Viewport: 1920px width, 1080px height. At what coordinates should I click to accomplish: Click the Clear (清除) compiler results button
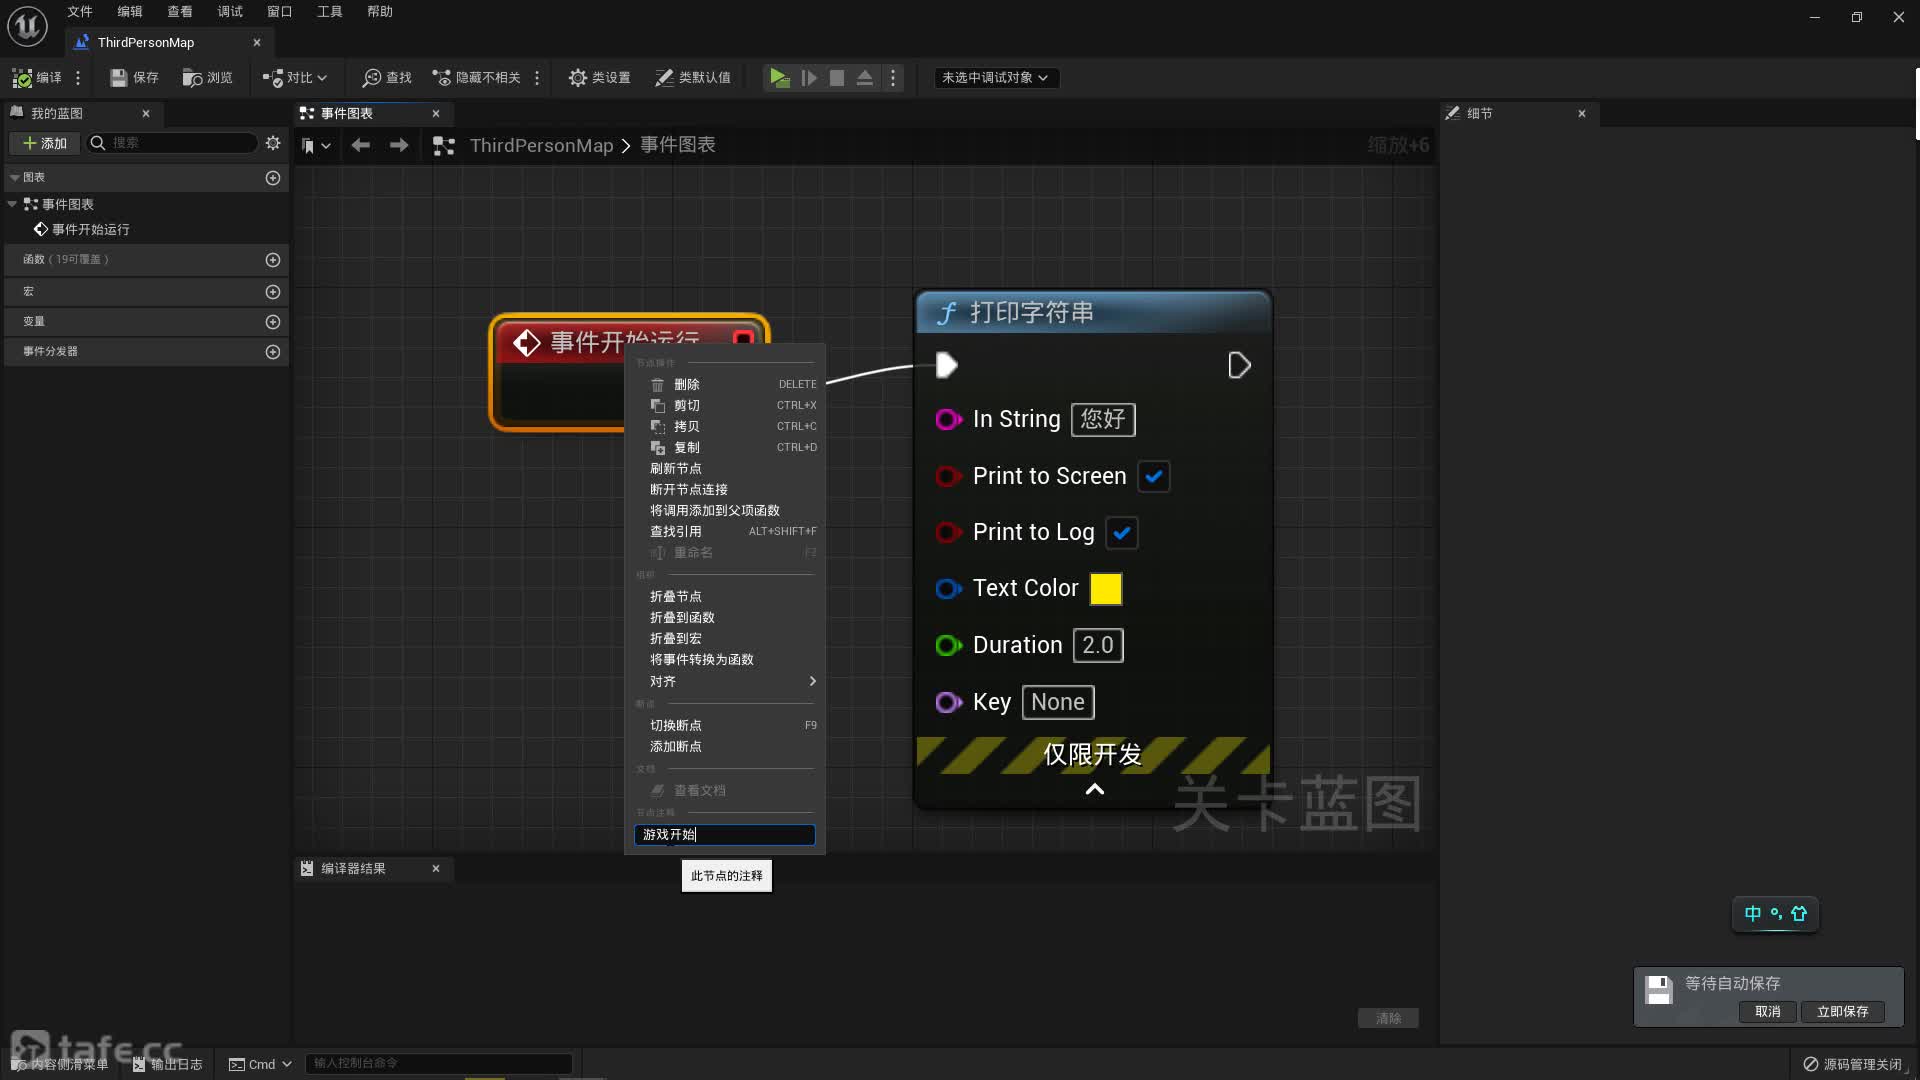[1388, 1018]
